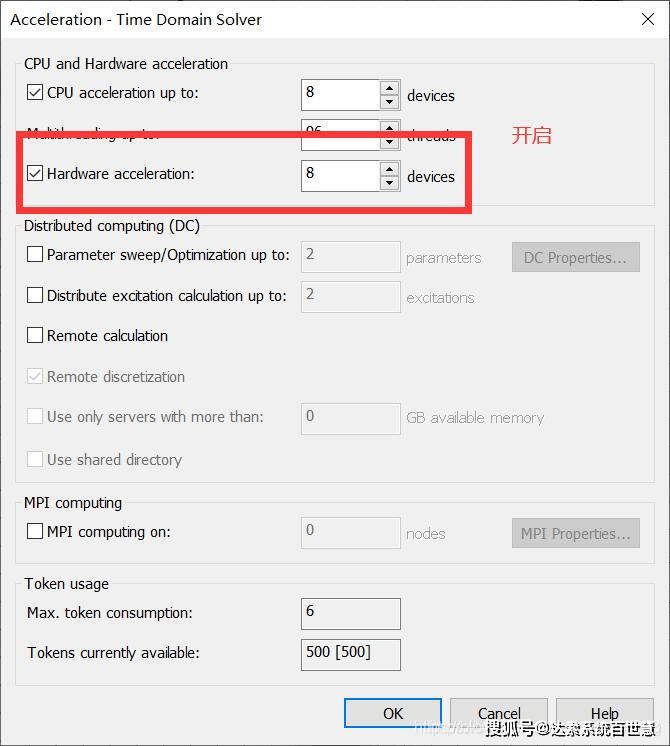The image size is (670, 746).
Task: Click the CPU acceleration devices number field
Action: [340, 94]
